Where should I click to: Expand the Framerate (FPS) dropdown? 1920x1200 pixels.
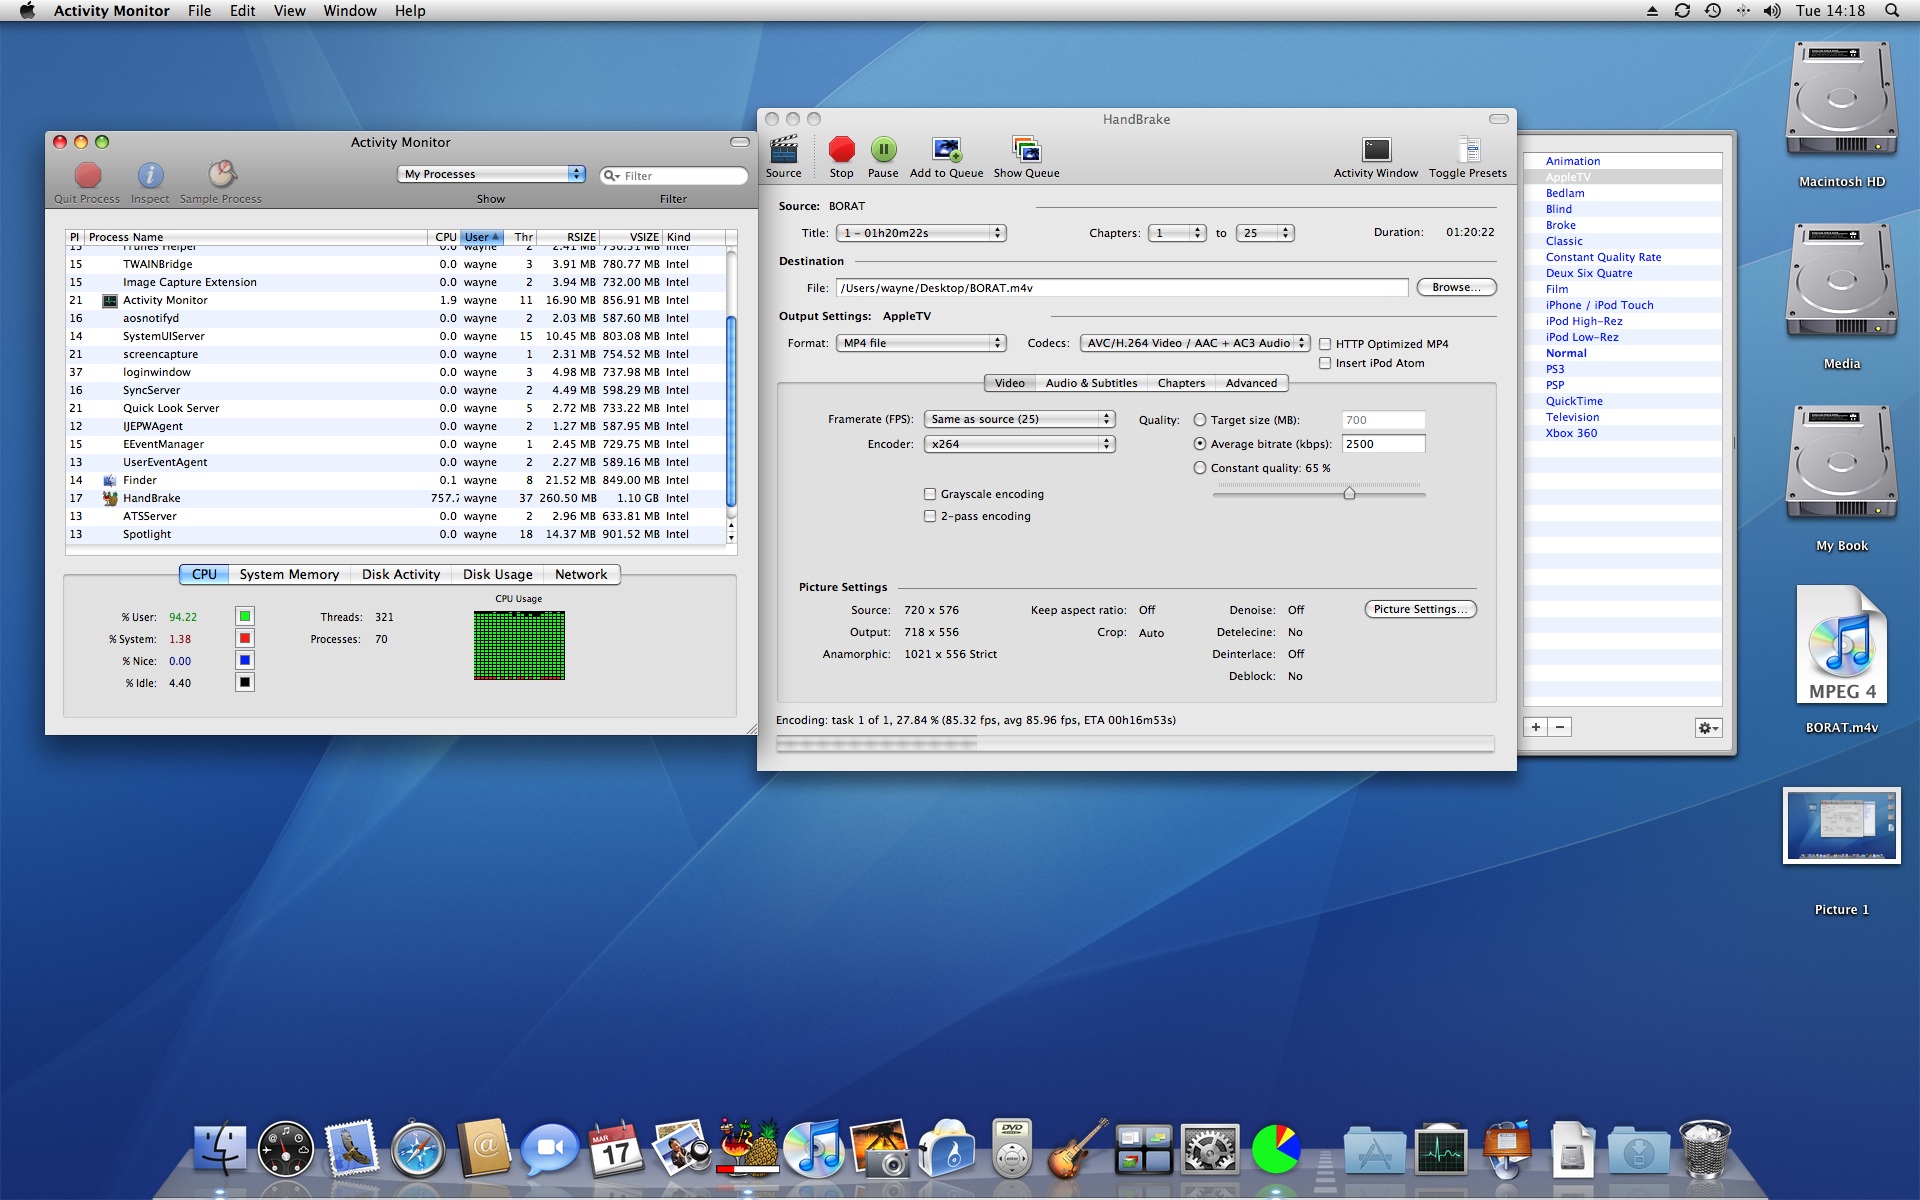click(1019, 419)
